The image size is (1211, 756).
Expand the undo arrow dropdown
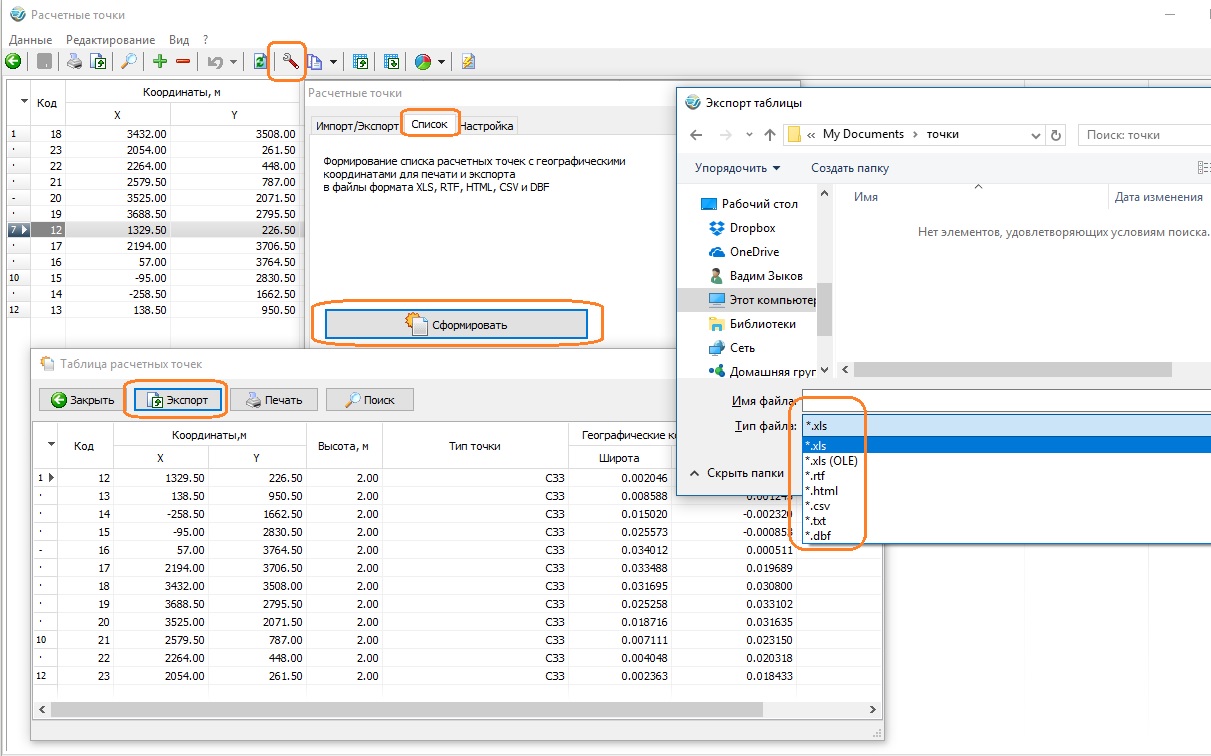[233, 62]
